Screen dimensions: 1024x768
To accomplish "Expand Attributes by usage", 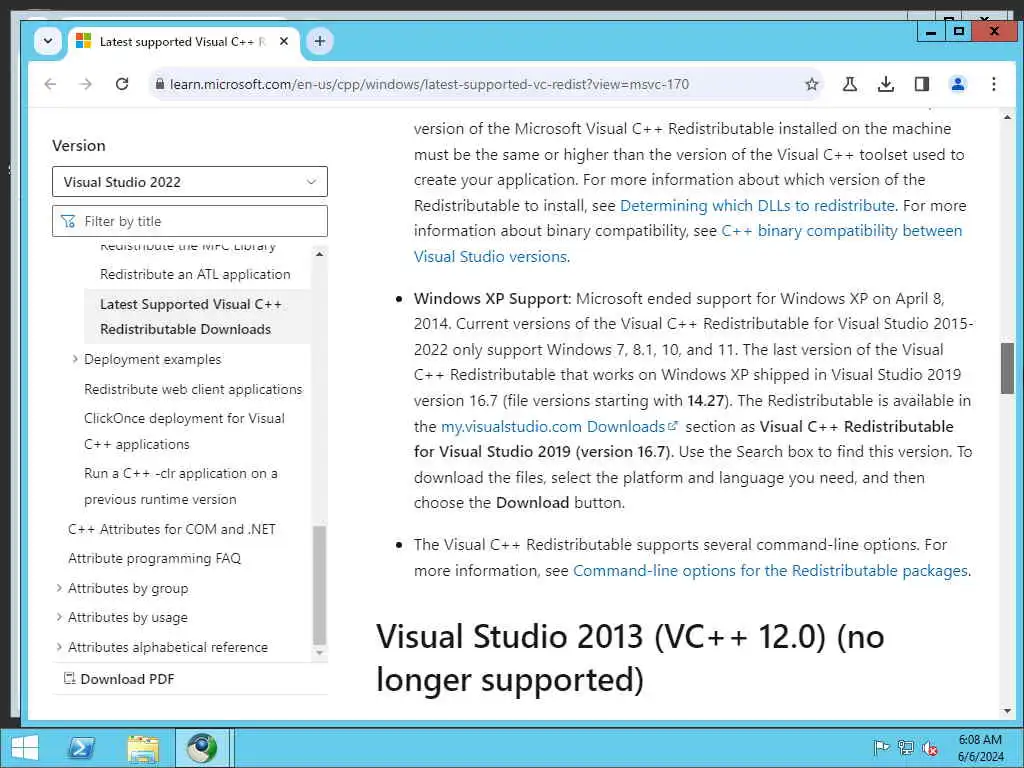I will [59, 617].
